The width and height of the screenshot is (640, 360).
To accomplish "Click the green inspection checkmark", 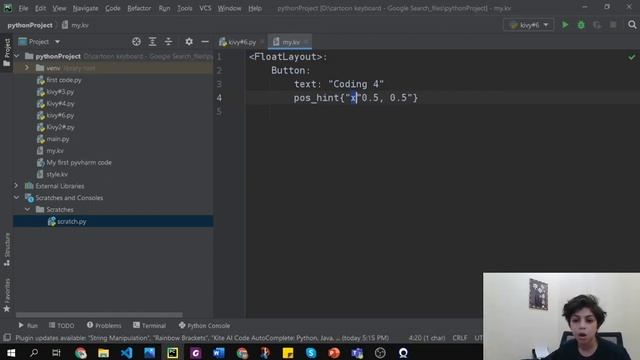I will pyautogui.click(x=631, y=57).
